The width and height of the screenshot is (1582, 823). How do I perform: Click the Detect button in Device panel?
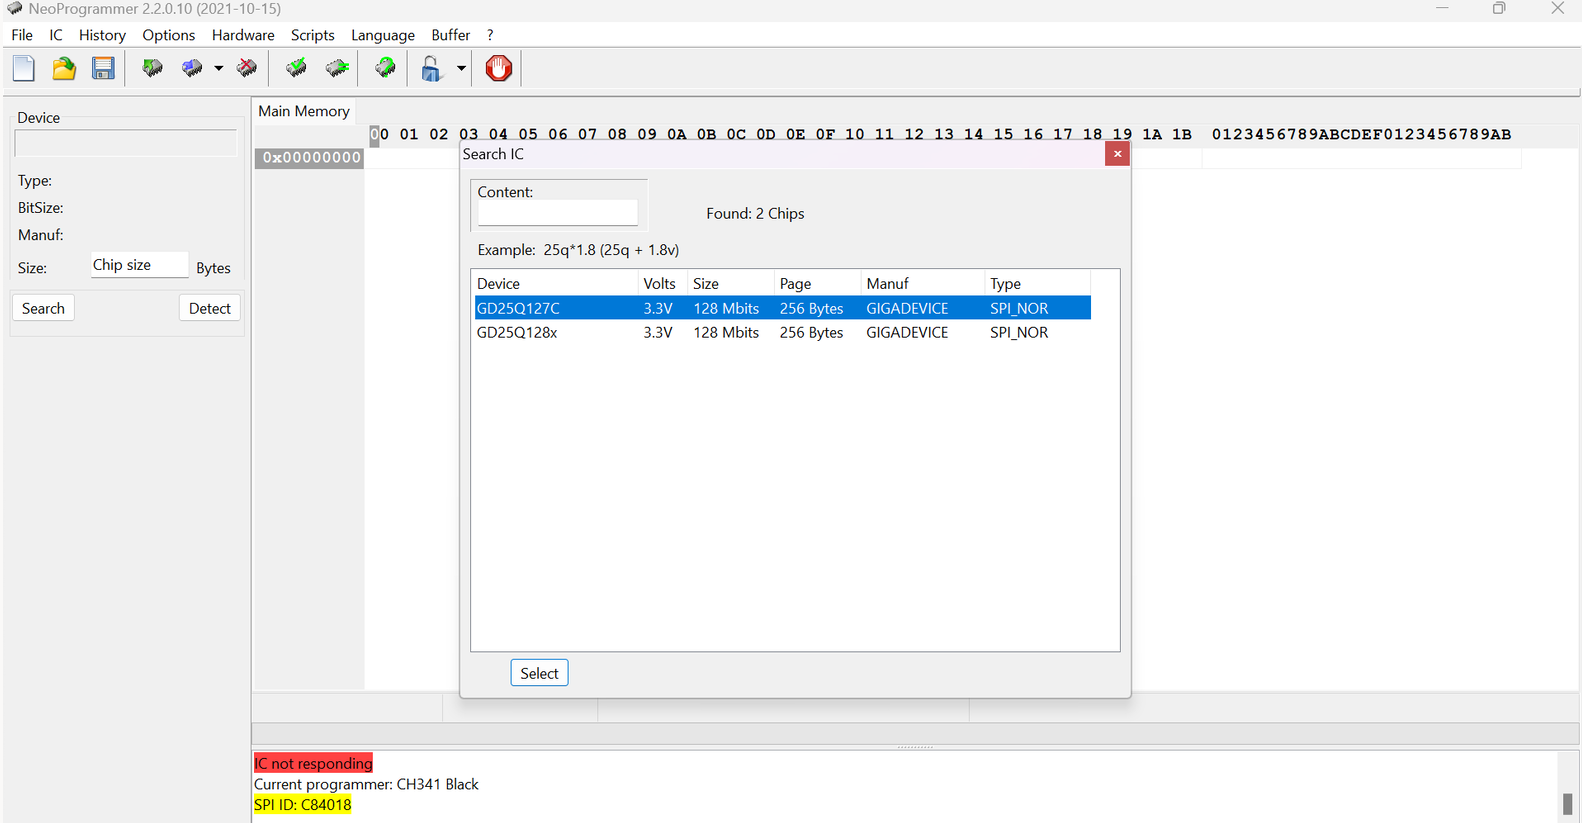click(x=209, y=308)
